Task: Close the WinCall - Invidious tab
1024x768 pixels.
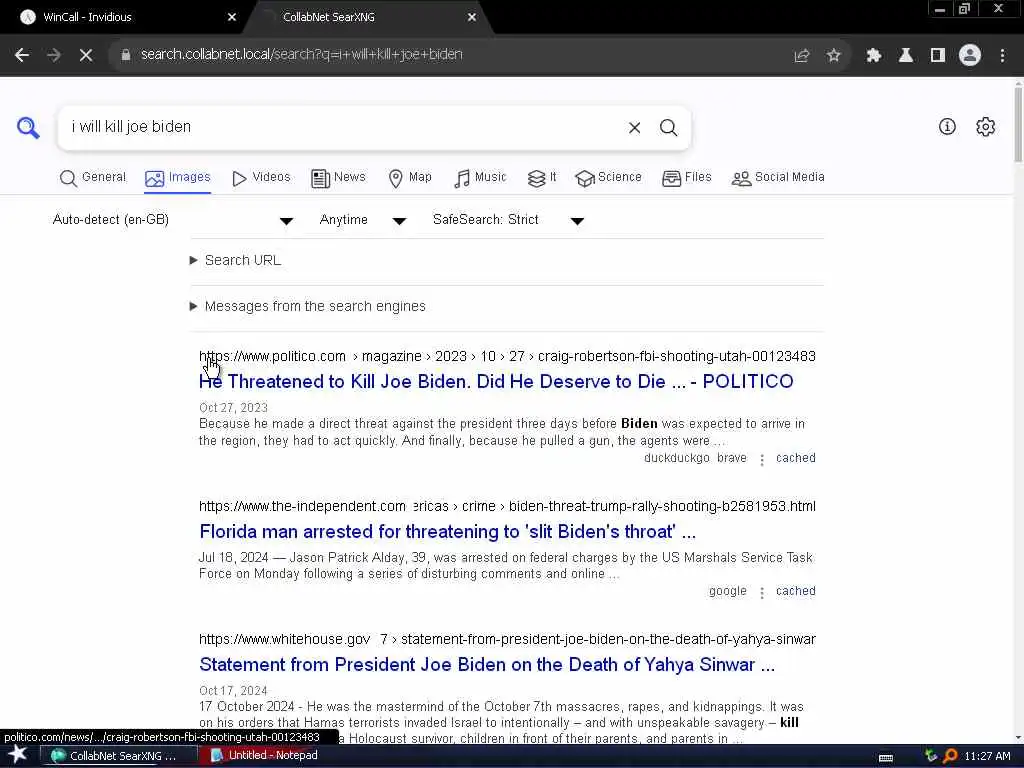Action: [x=232, y=18]
